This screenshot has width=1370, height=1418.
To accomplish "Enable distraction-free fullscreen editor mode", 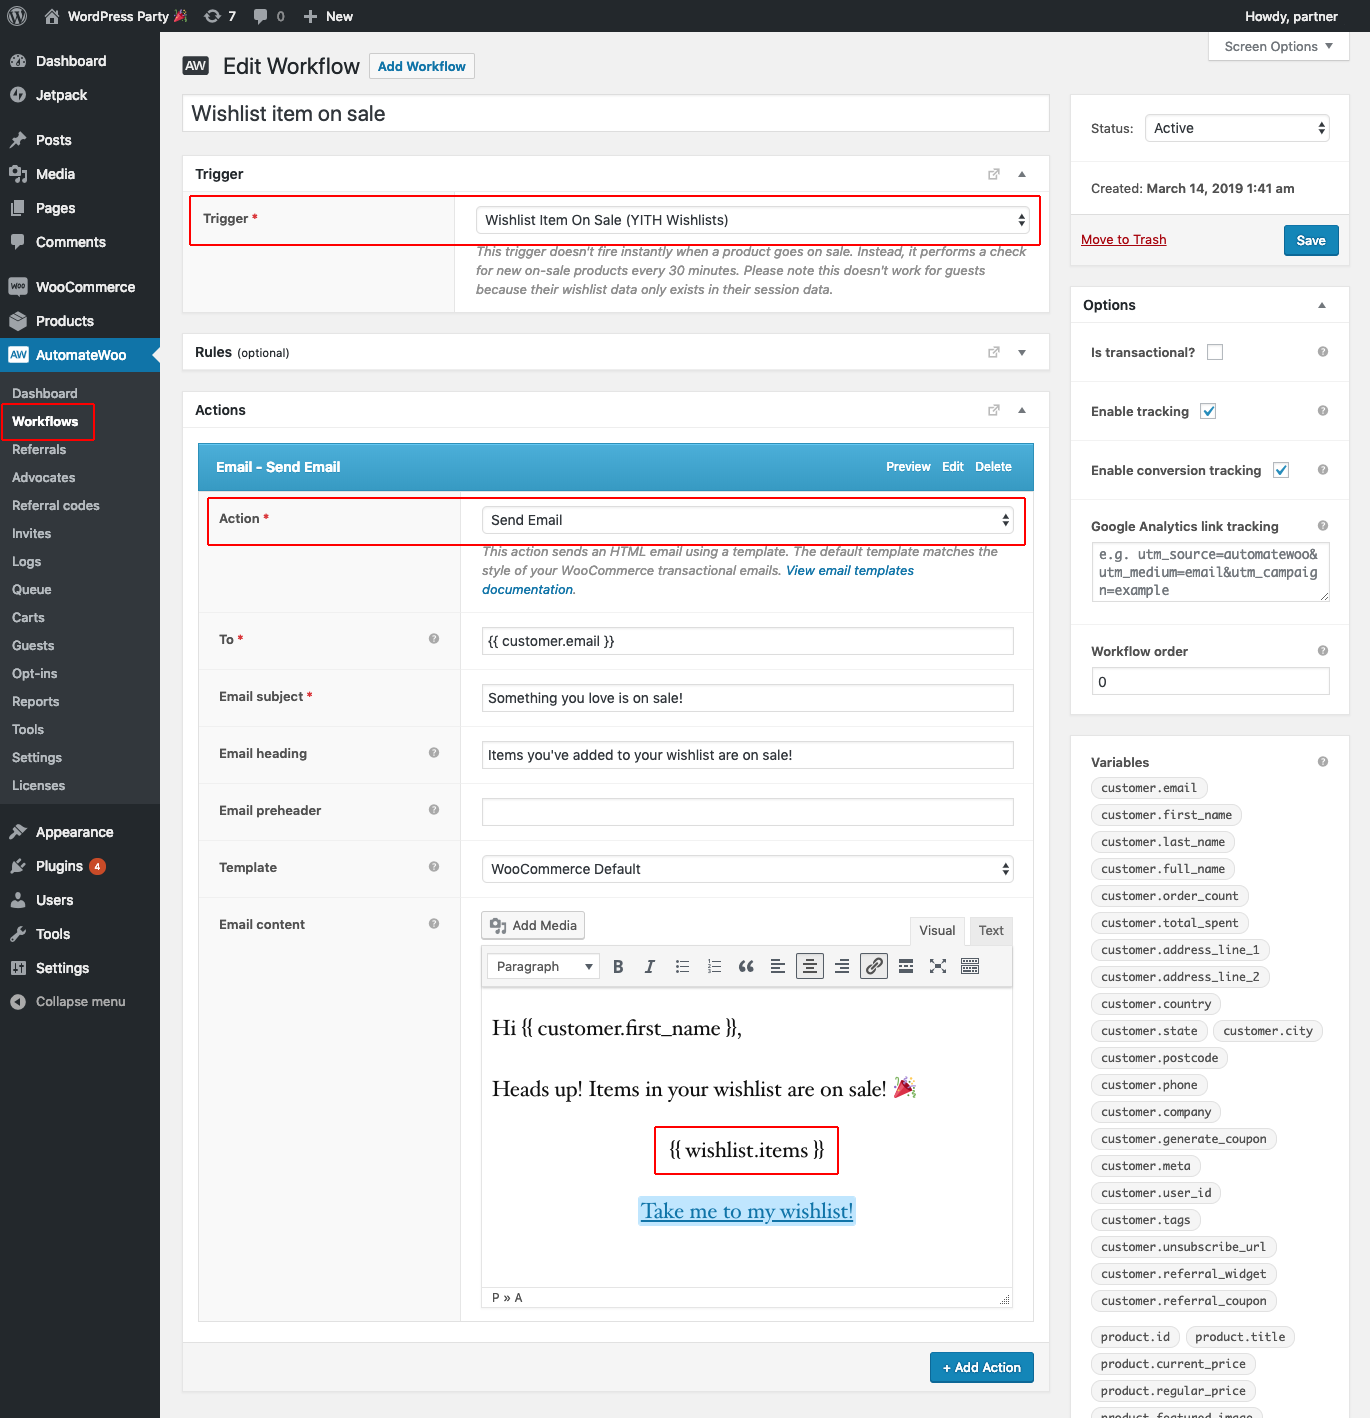I will 938,966.
